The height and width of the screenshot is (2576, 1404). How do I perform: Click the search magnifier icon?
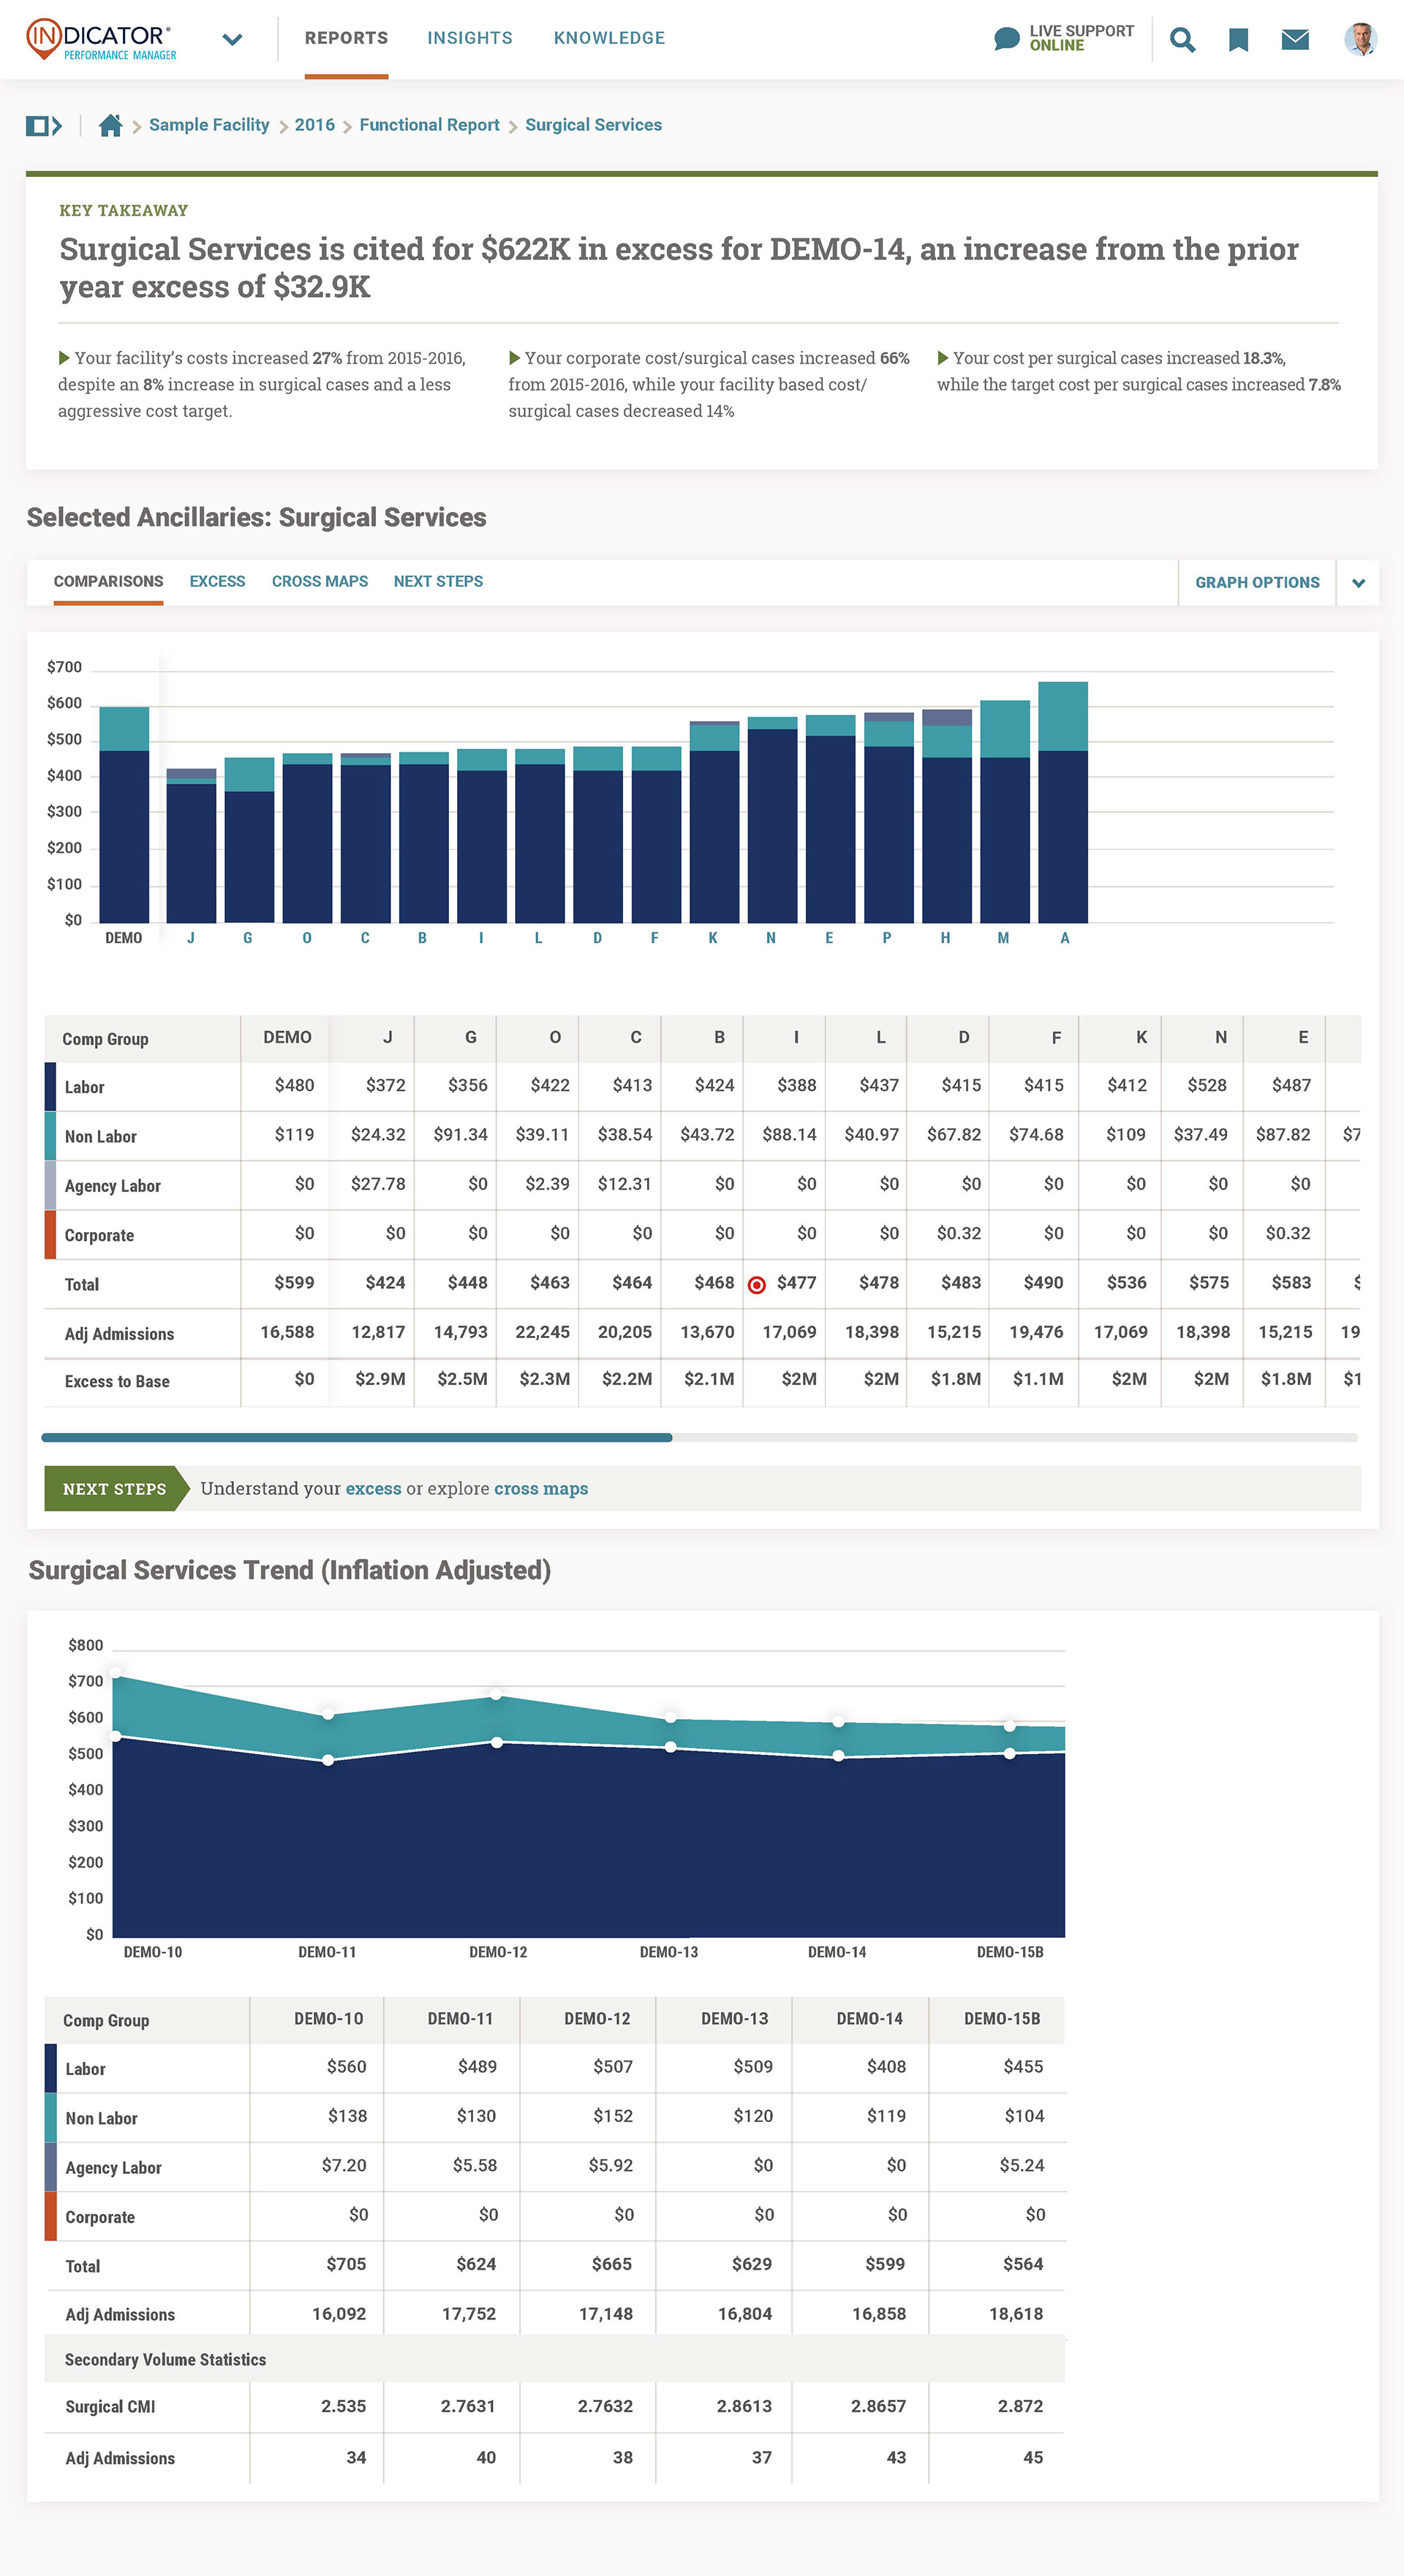(x=1182, y=40)
